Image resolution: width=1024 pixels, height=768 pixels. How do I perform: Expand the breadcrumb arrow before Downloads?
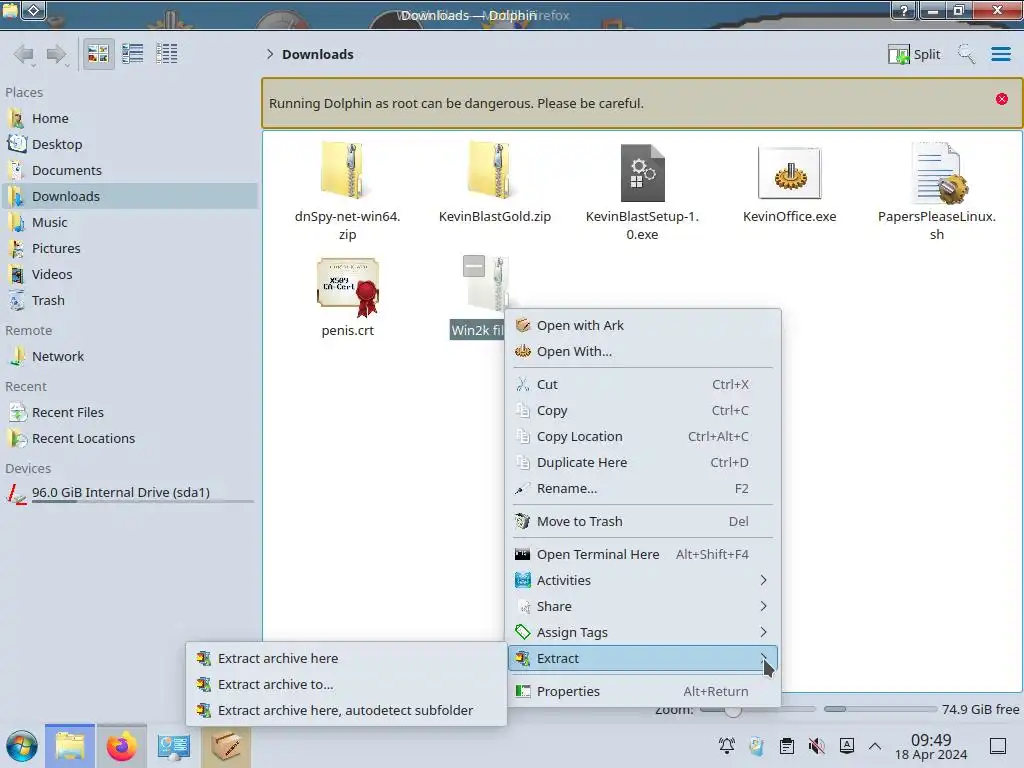pos(270,54)
